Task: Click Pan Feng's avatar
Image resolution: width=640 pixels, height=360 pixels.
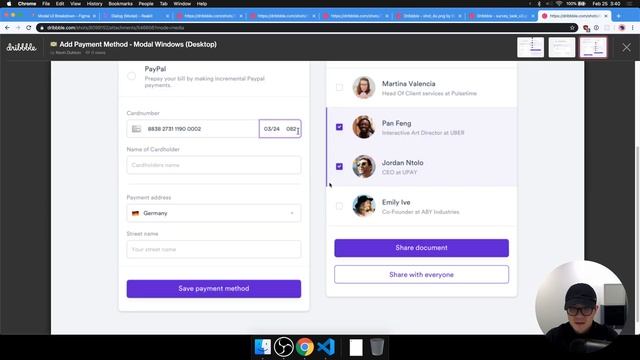Action: pyautogui.click(x=364, y=127)
